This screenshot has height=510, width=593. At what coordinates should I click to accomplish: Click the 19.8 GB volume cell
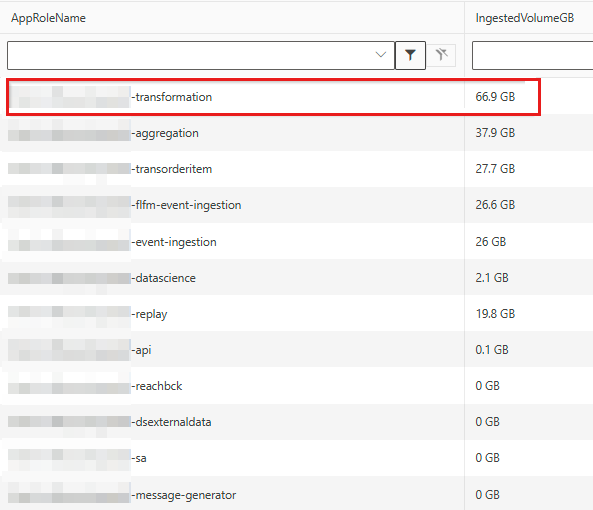pos(495,313)
